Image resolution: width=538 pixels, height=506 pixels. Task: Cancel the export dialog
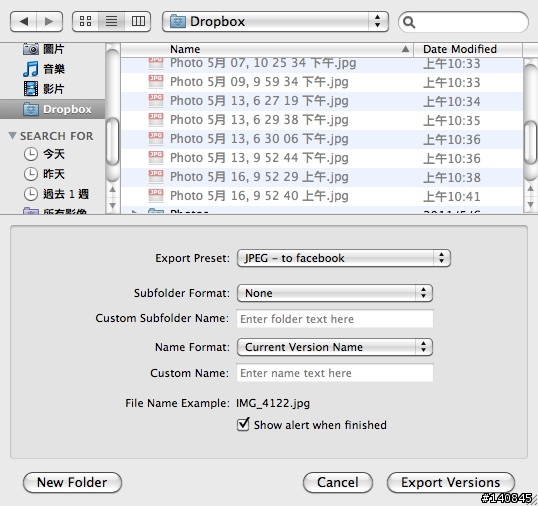tap(338, 482)
